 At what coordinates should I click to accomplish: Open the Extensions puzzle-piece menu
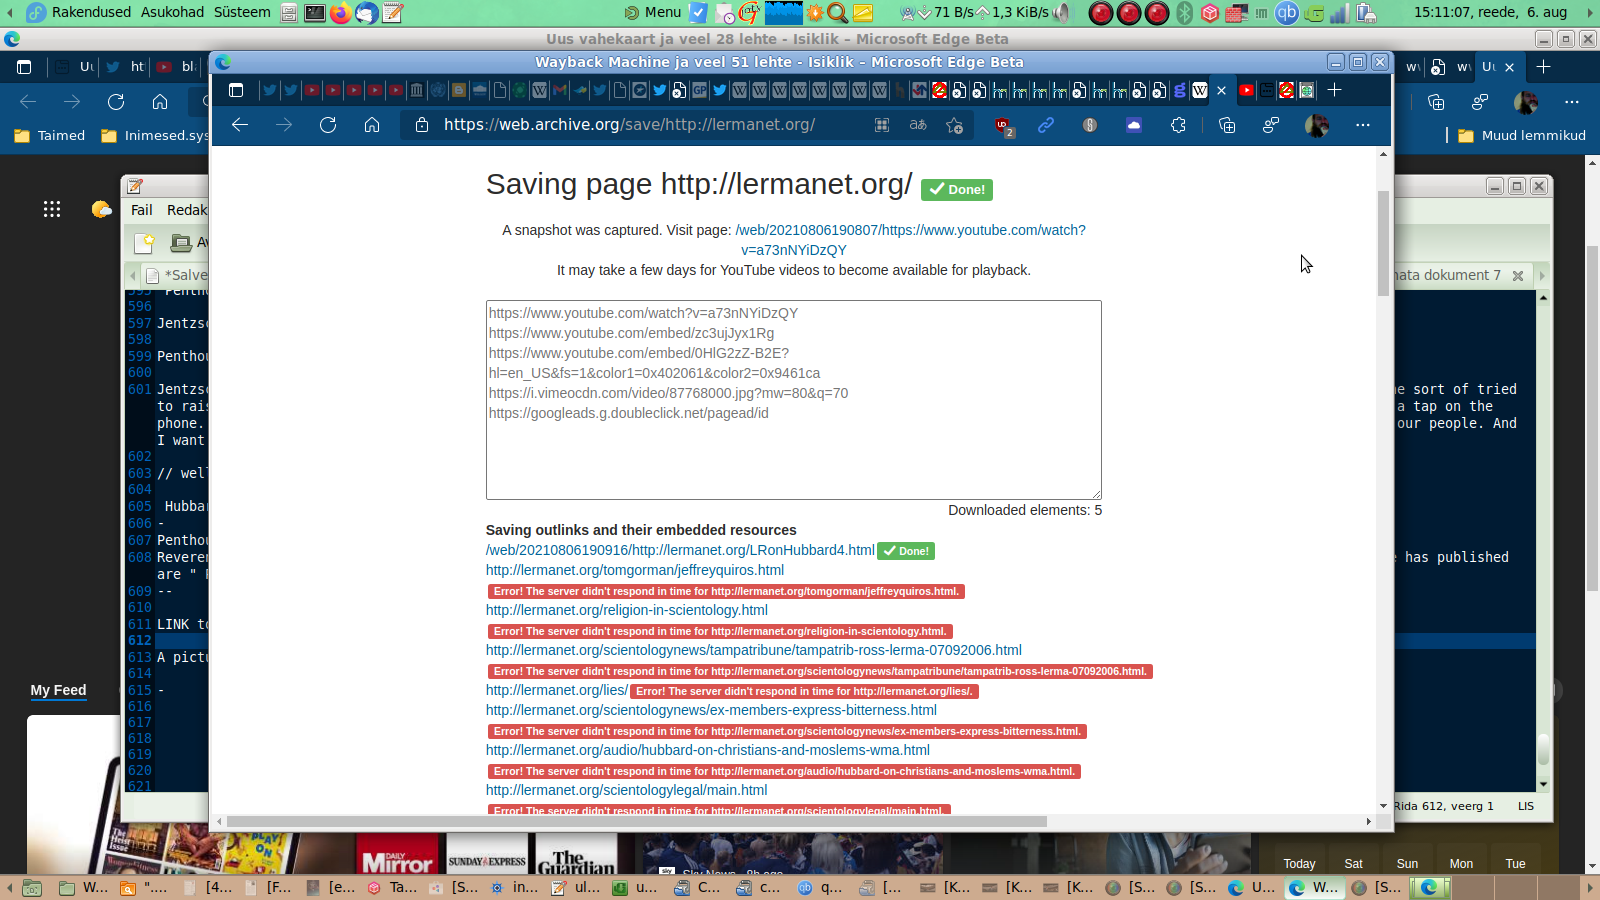click(x=1178, y=125)
